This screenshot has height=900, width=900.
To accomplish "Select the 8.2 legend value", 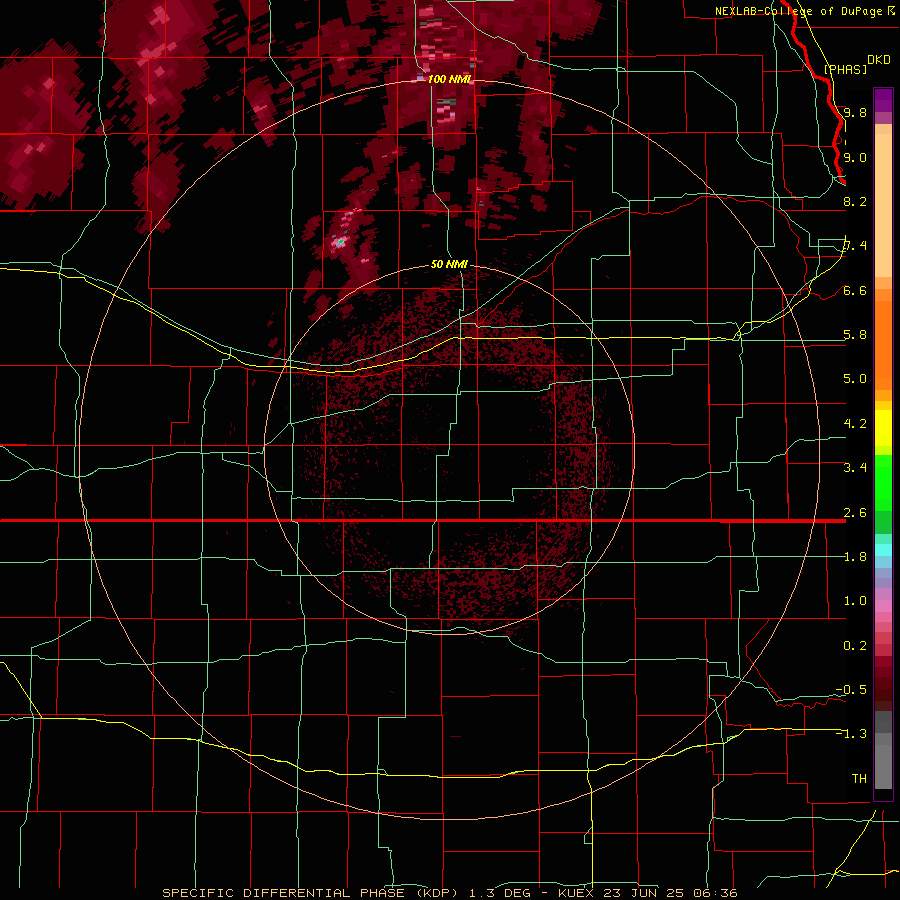I will coord(855,201).
